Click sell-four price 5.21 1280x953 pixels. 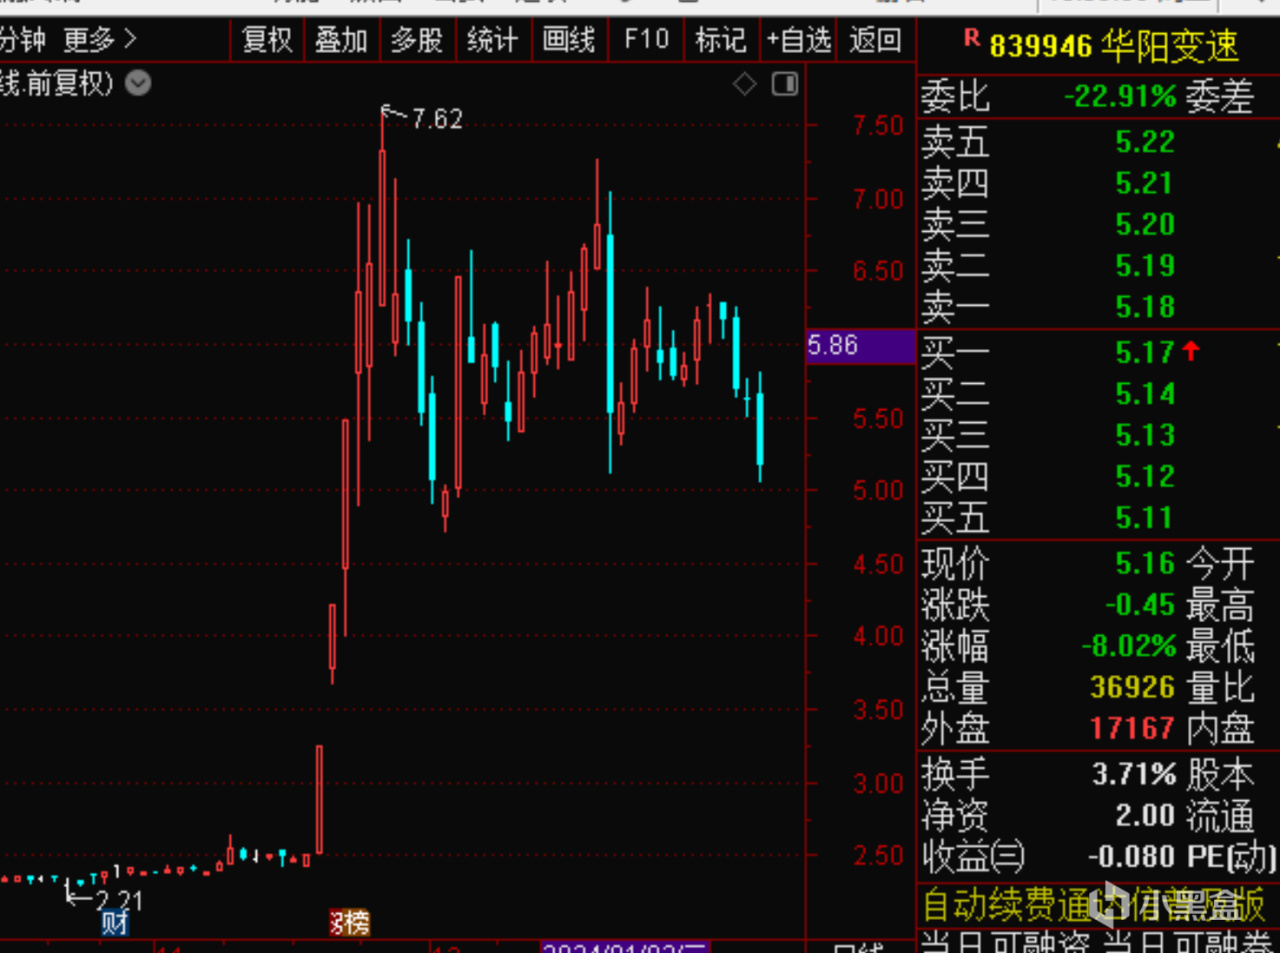pyautogui.click(x=1145, y=184)
